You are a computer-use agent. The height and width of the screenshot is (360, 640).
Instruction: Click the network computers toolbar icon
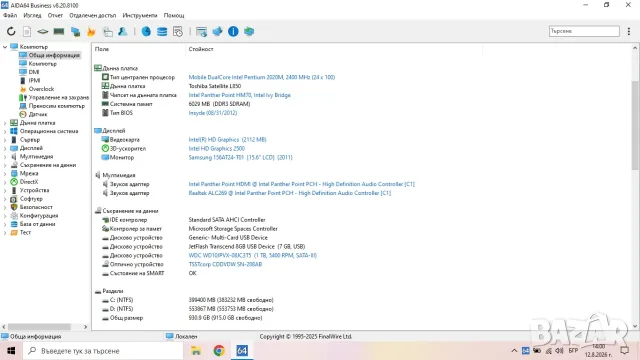point(75,31)
